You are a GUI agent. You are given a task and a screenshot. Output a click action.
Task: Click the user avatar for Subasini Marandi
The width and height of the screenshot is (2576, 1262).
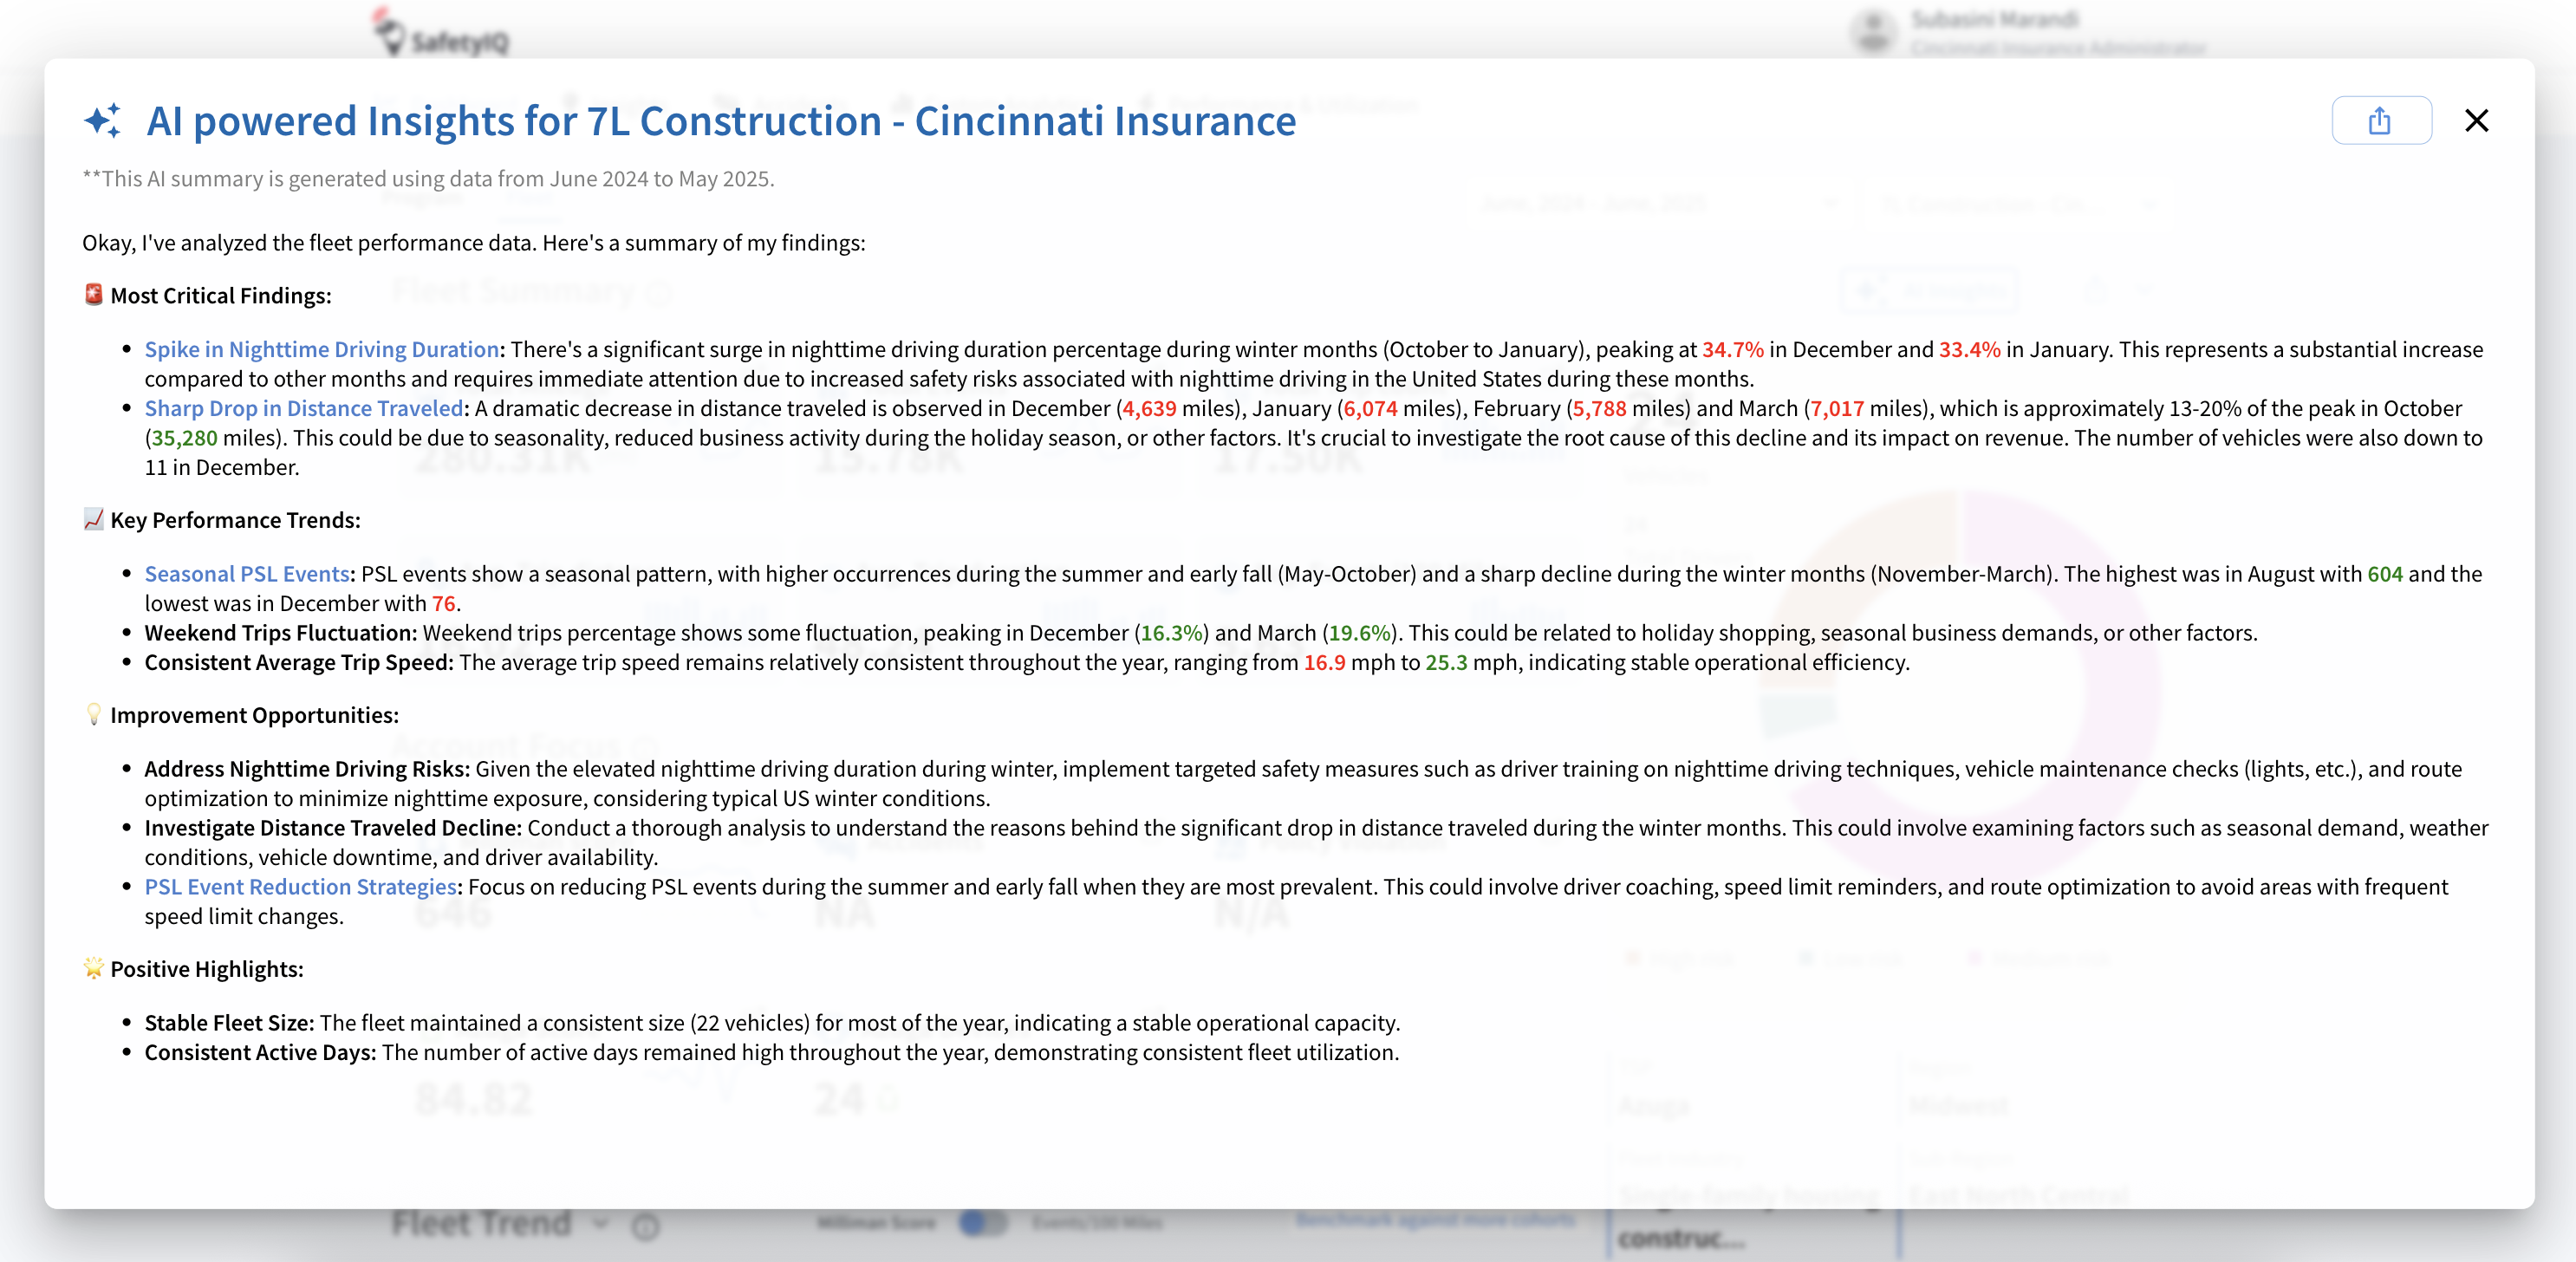(1873, 31)
